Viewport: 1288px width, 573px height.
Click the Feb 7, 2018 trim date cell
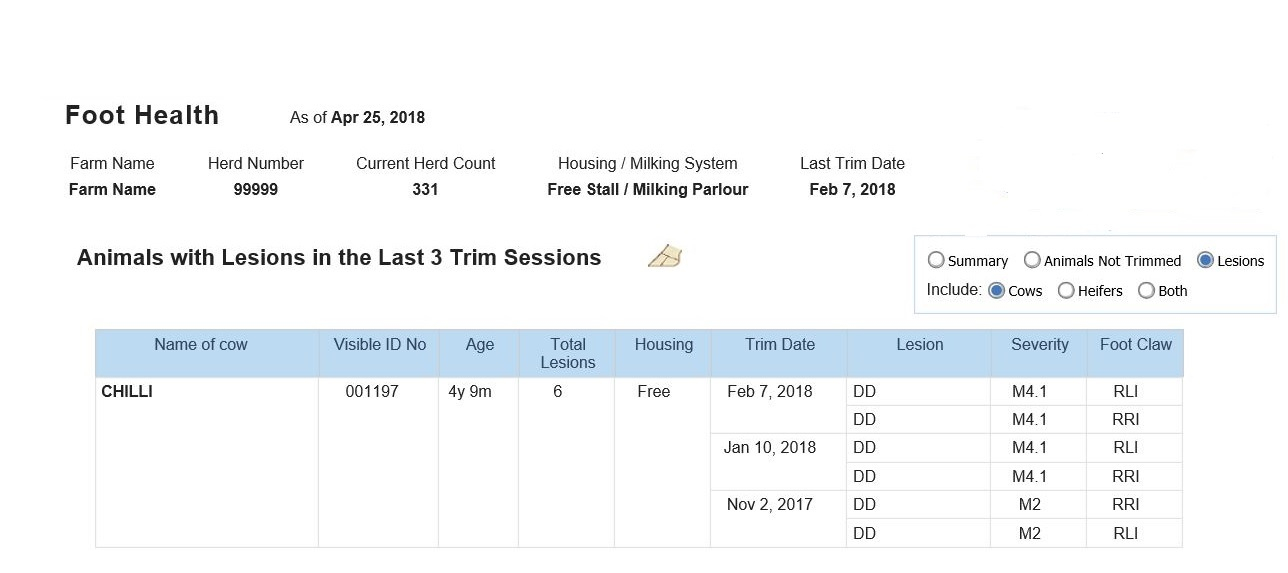pyautogui.click(x=770, y=391)
